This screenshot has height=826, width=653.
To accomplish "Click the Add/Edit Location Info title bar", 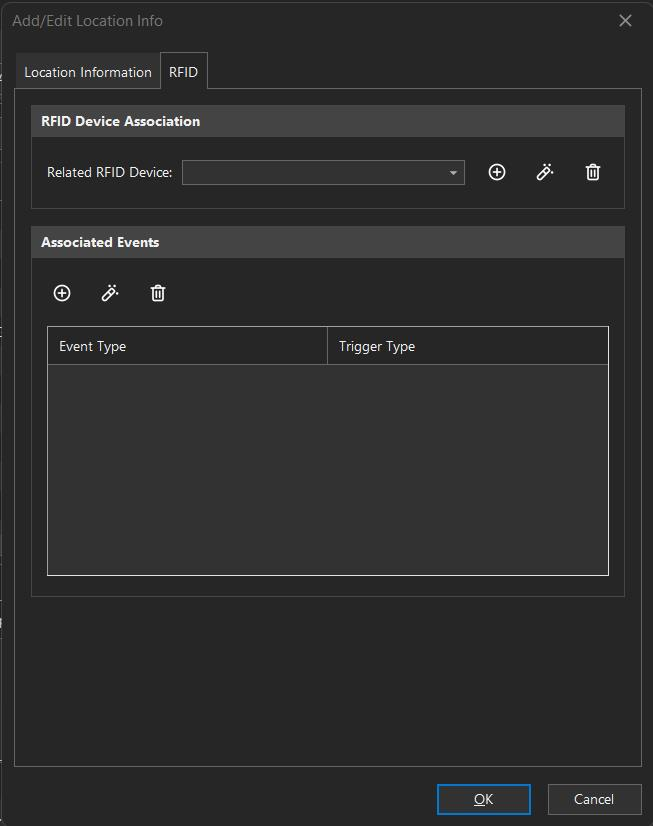I will point(300,21).
